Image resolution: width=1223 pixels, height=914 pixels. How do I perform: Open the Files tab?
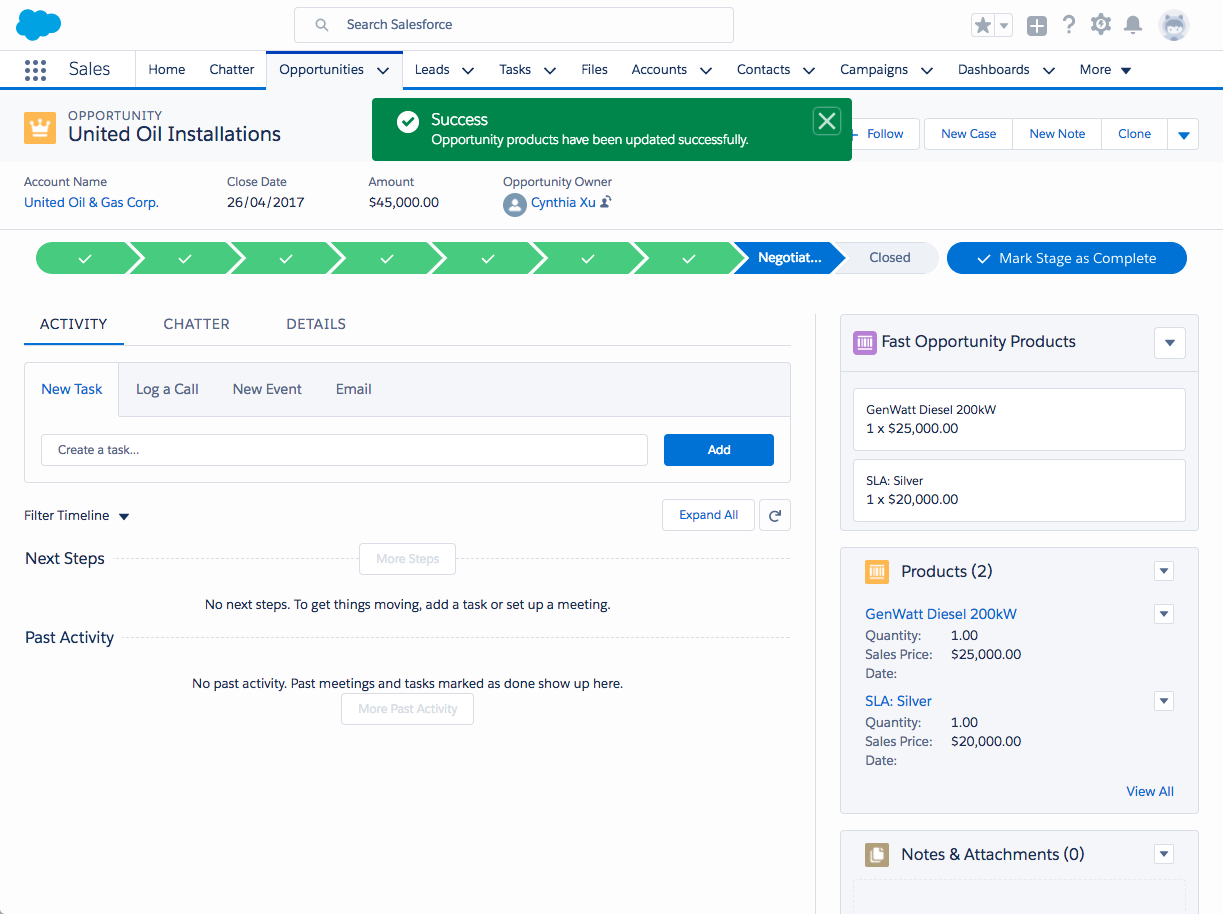coord(594,70)
